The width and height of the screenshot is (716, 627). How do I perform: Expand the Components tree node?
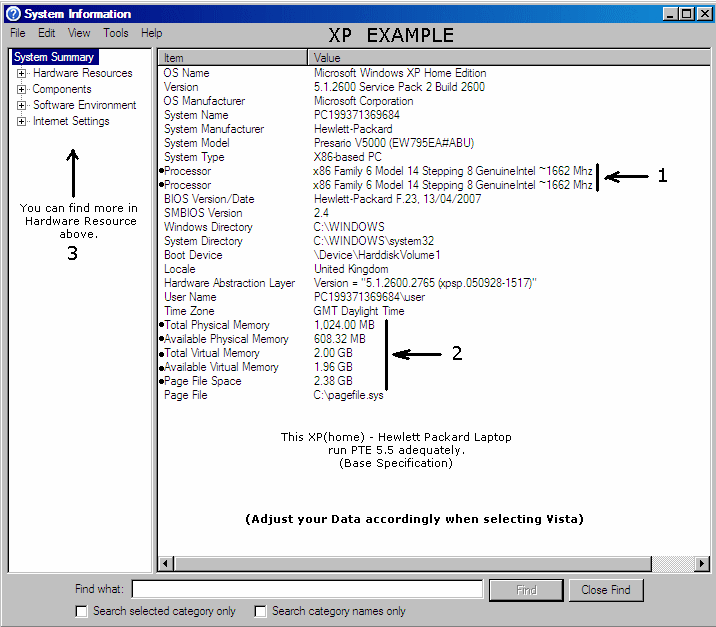point(22,90)
